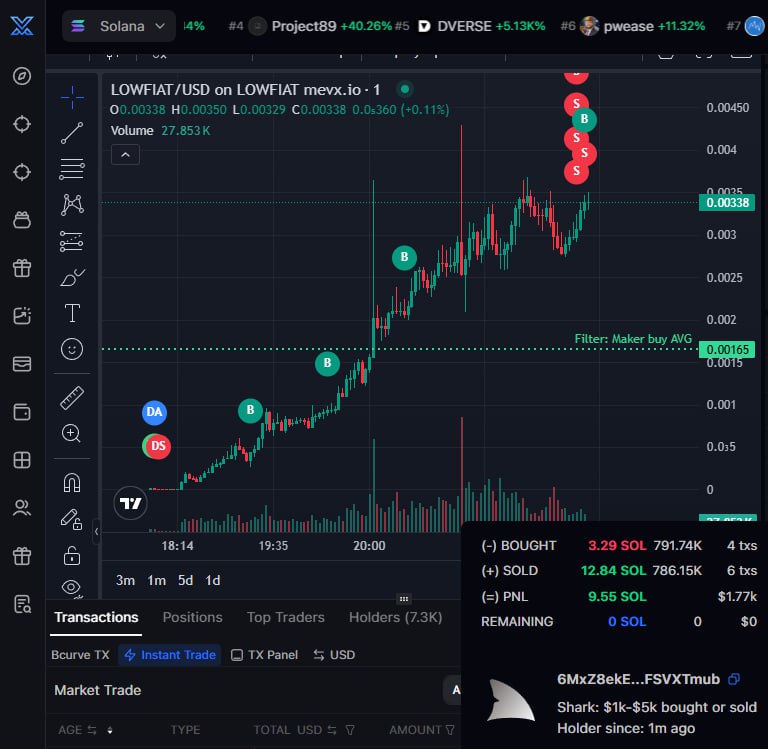Image resolution: width=768 pixels, height=749 pixels.
Task: Select the trend line drawing tool
Action: pos(72,133)
